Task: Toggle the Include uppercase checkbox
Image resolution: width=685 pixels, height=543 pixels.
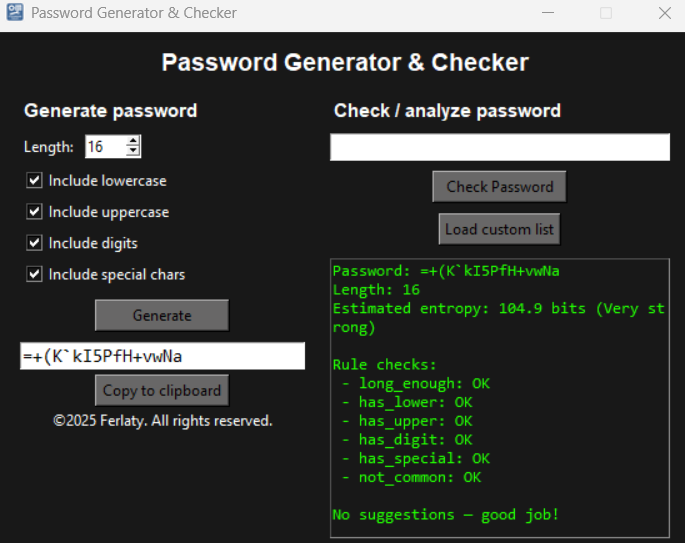Action: click(x=35, y=212)
